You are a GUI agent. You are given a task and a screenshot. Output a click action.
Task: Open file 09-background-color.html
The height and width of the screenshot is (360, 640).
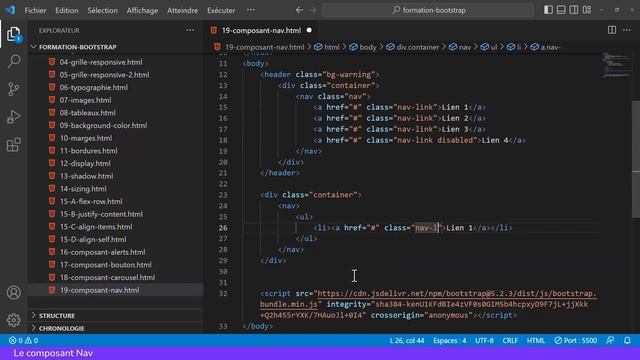[x=103, y=125]
